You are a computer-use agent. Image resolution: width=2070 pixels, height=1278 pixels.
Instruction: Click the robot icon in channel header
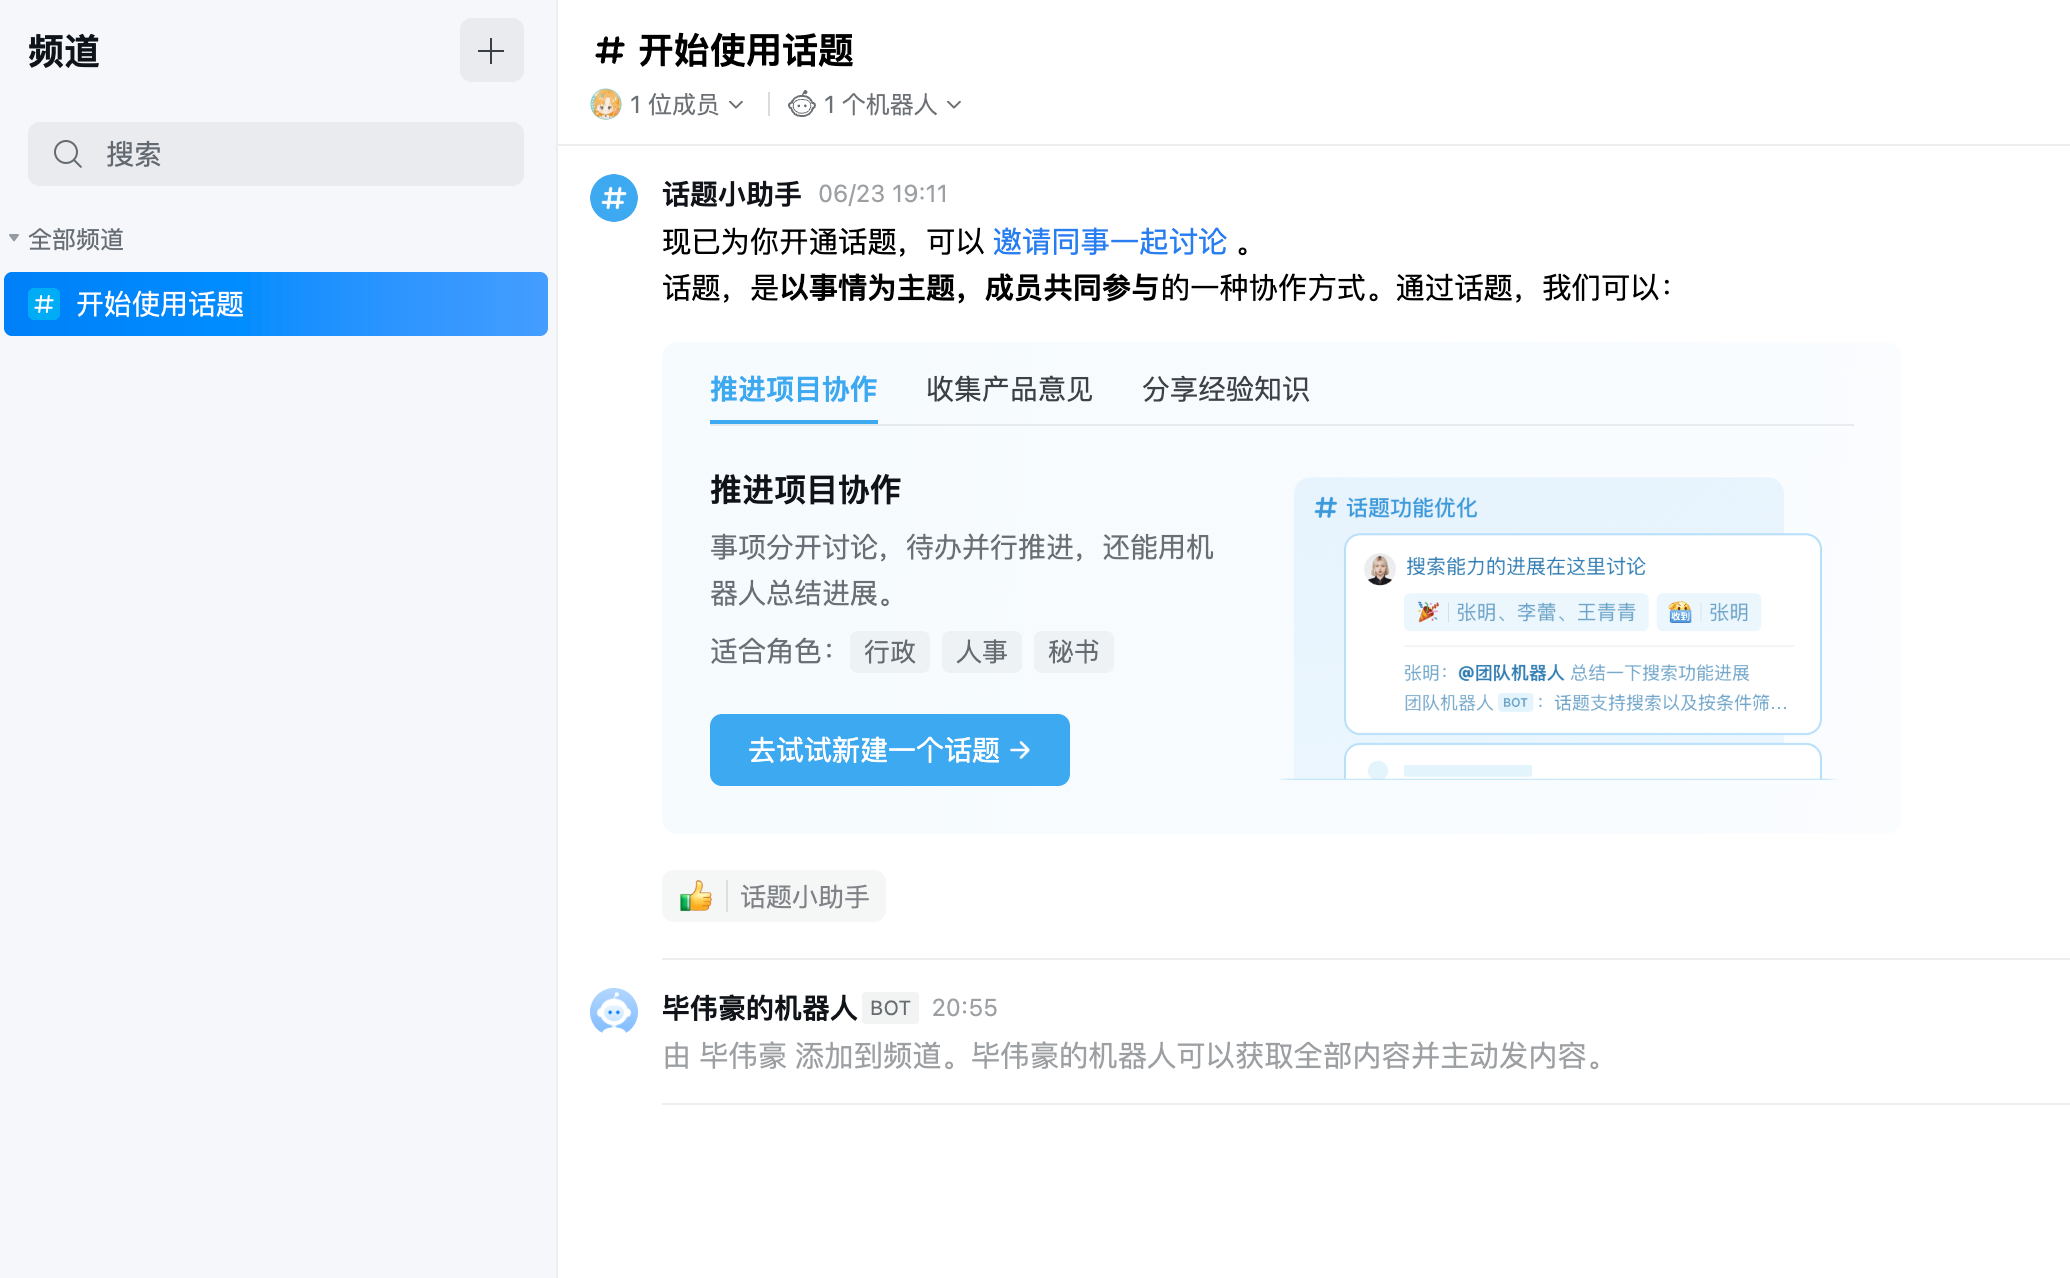pyautogui.click(x=802, y=104)
